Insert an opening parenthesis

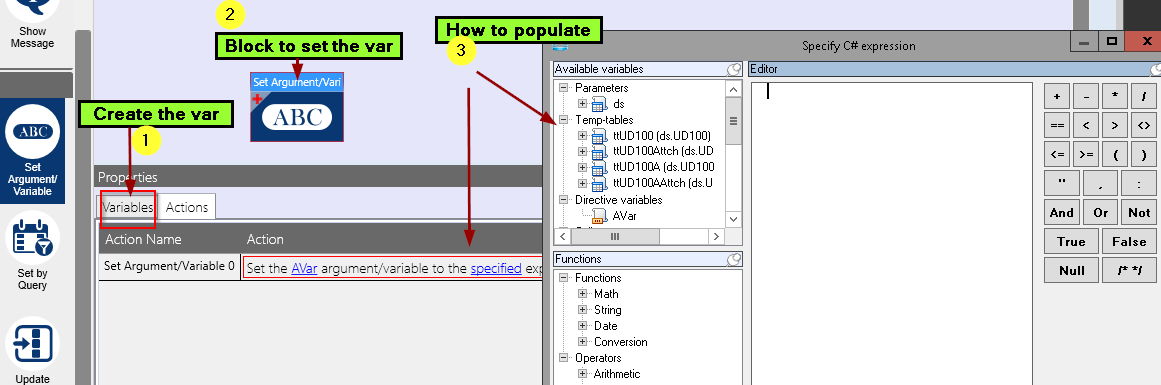(x=1114, y=155)
